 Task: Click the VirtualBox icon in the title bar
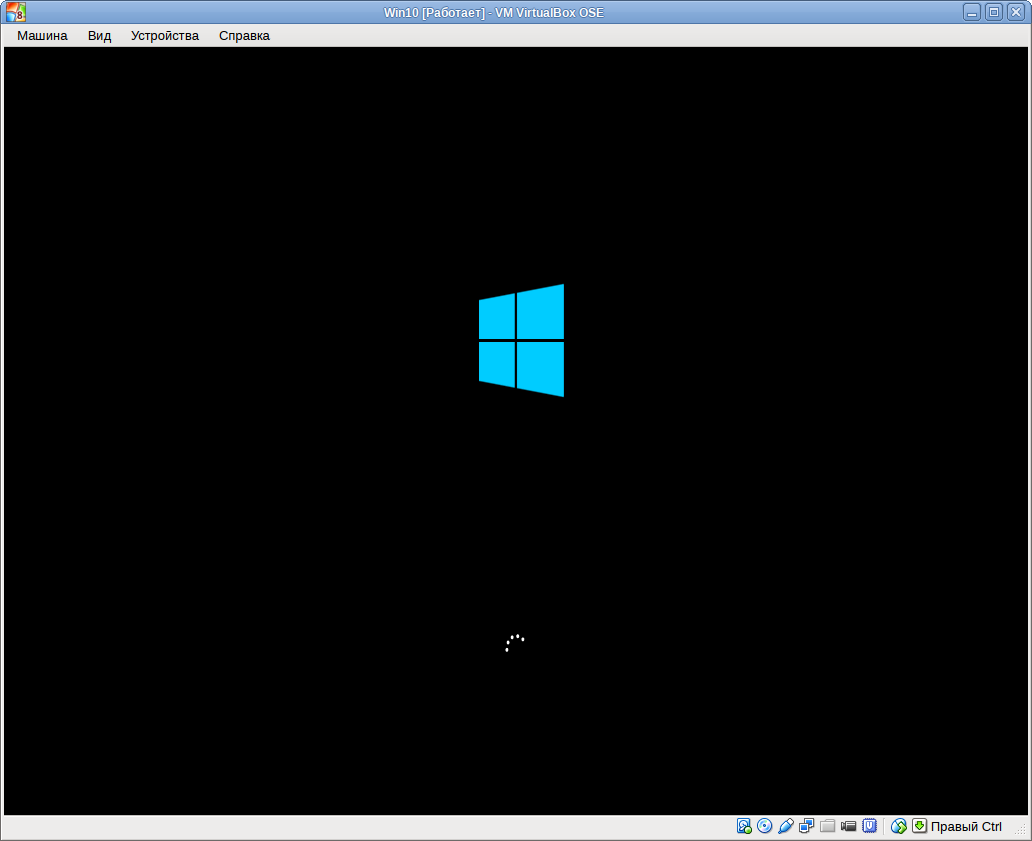[x=16, y=12]
